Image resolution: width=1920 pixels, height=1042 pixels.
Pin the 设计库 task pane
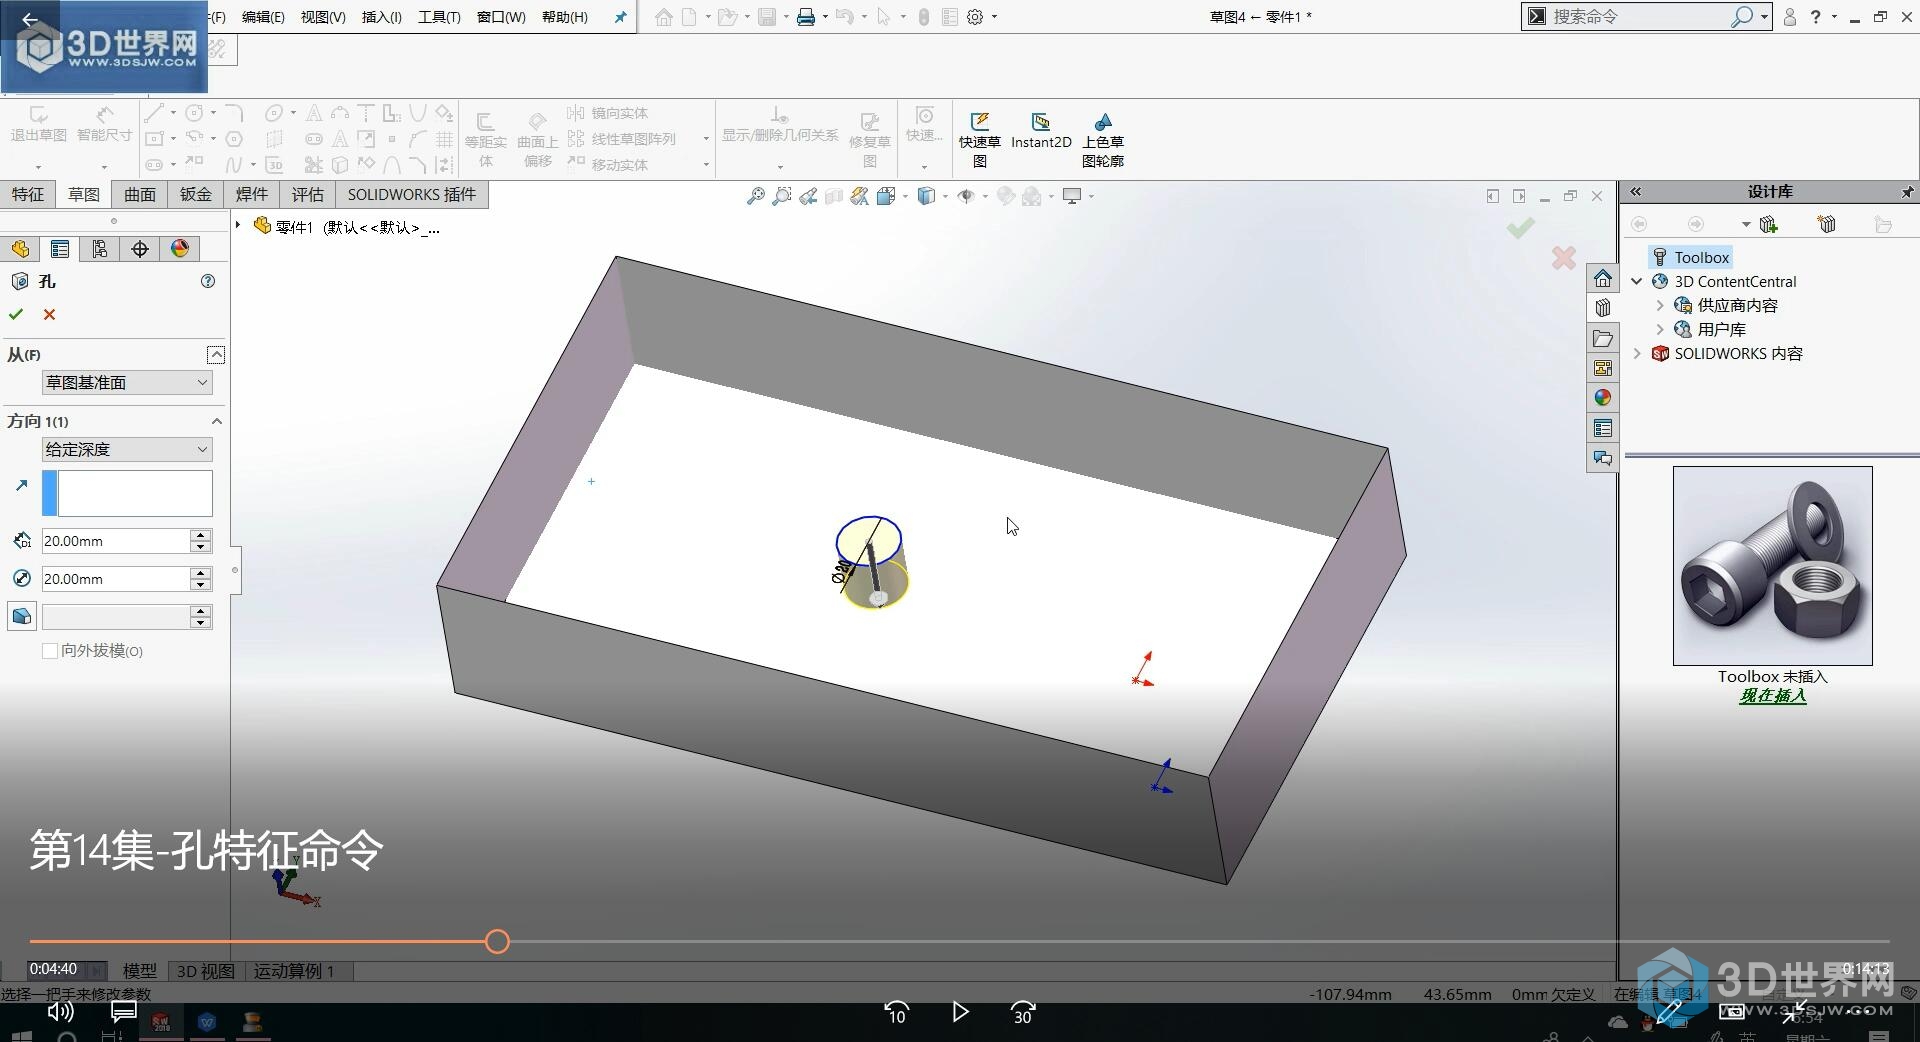1907,192
